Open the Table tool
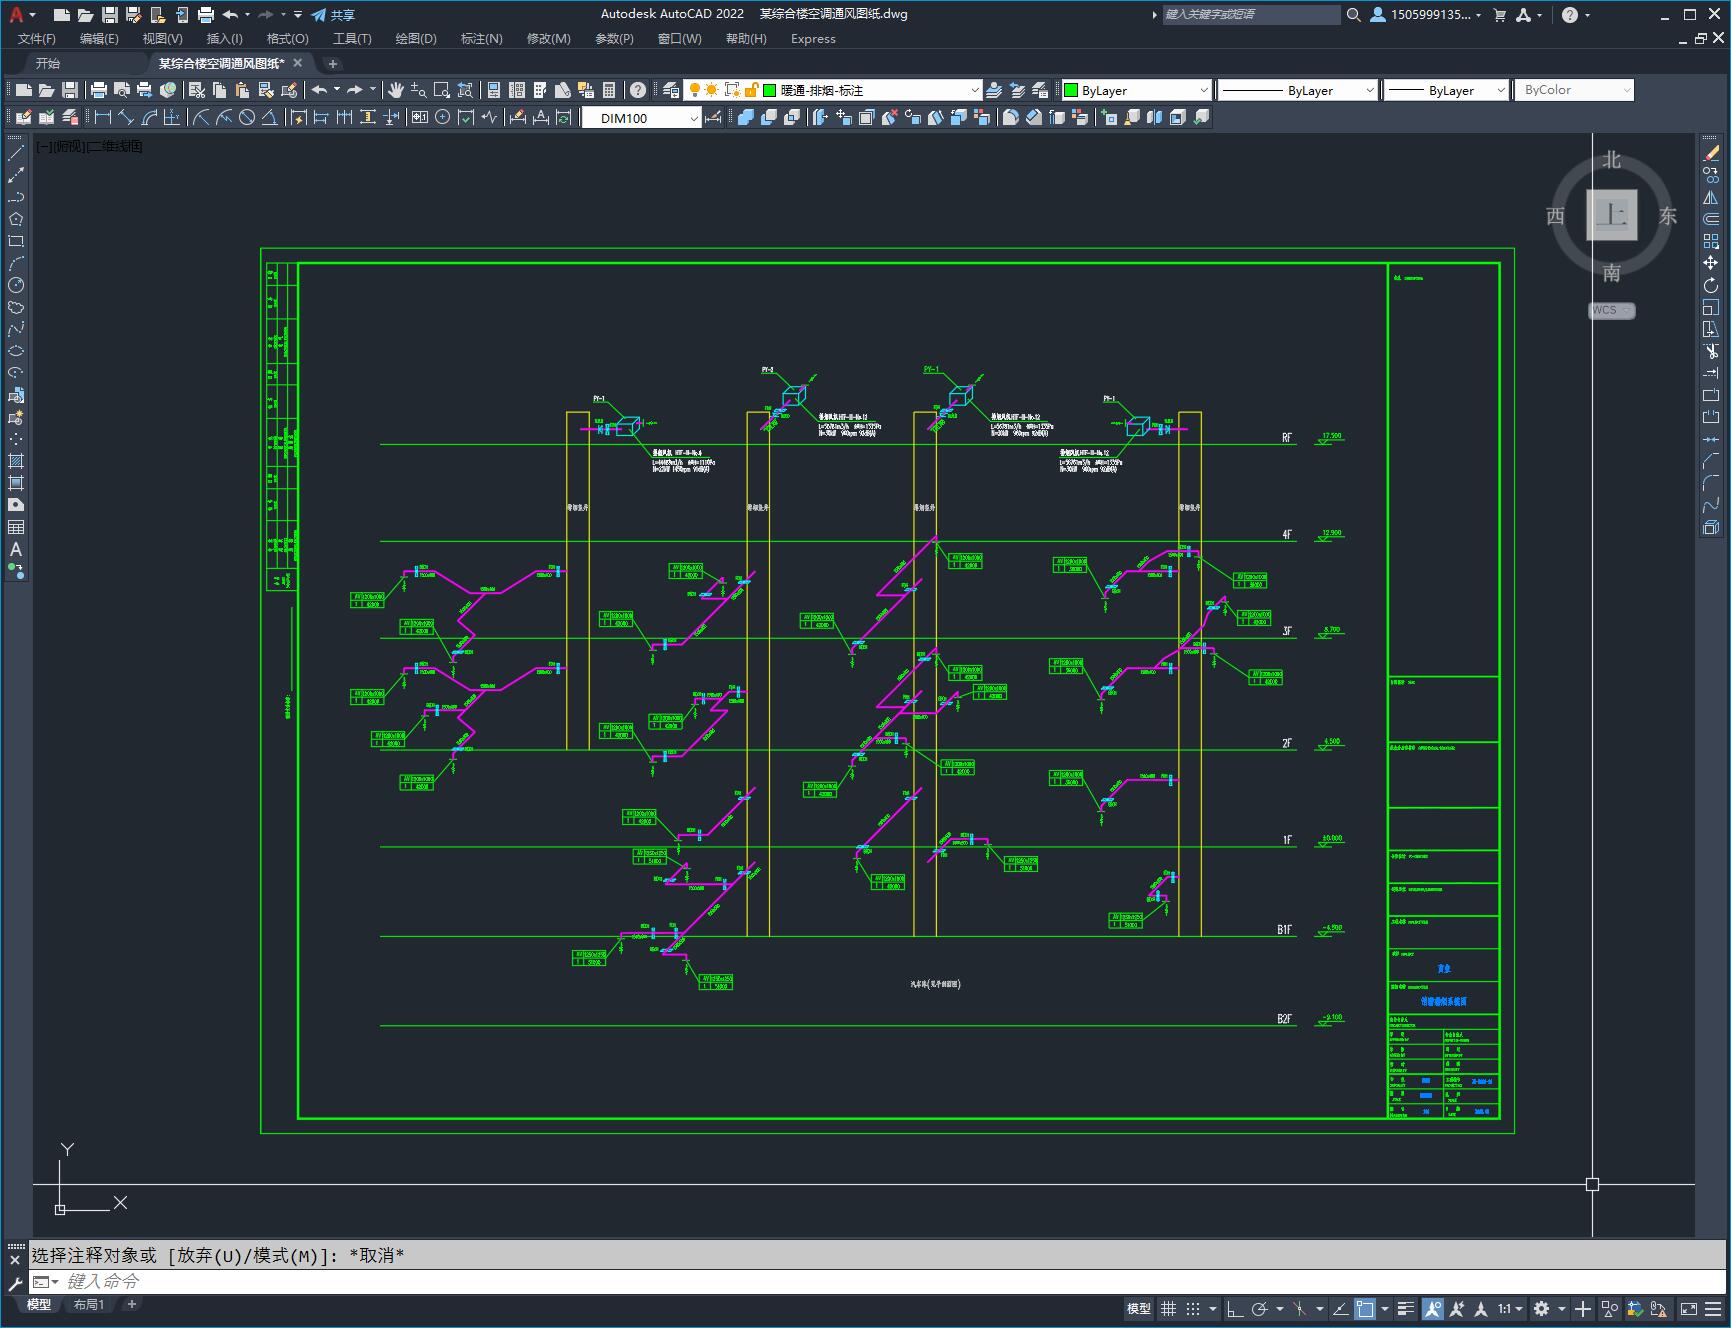Screen dimensions: 1731x1328 point(16,527)
